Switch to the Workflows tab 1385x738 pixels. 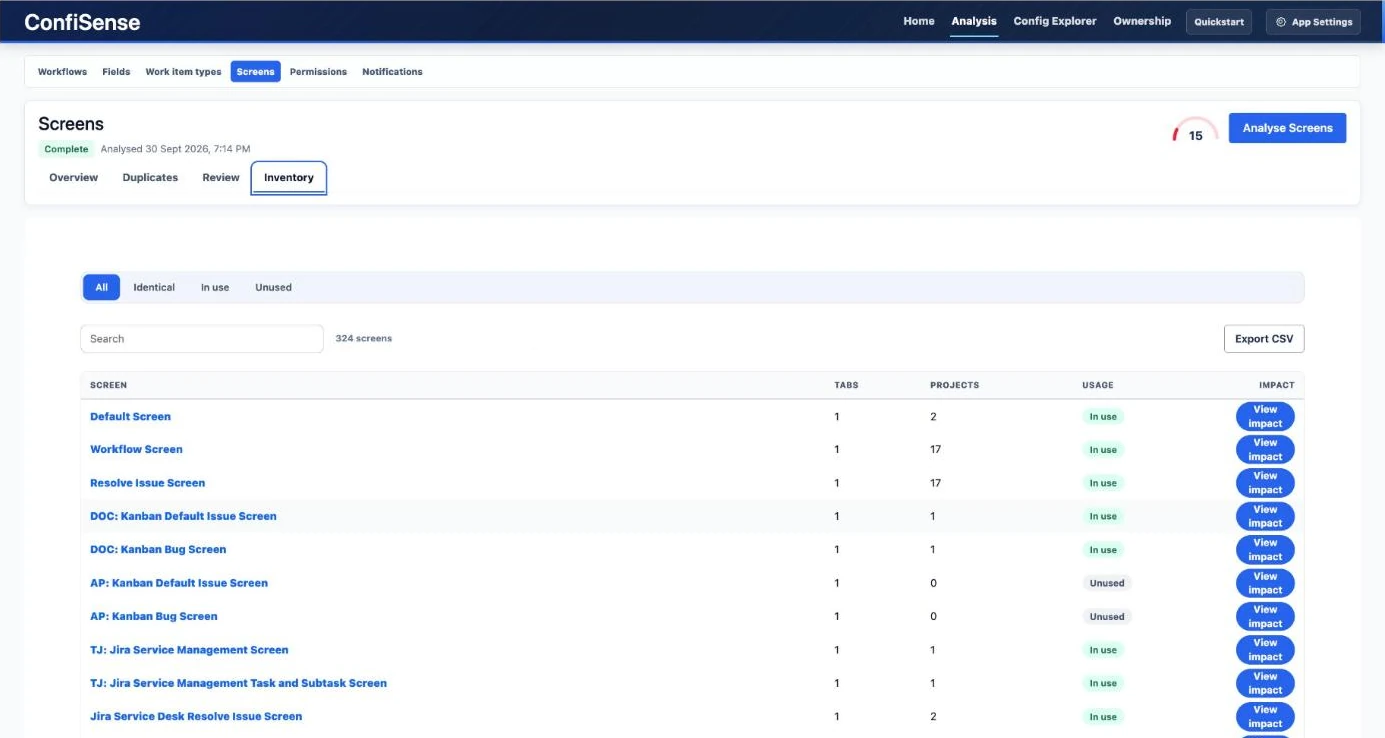coord(62,72)
